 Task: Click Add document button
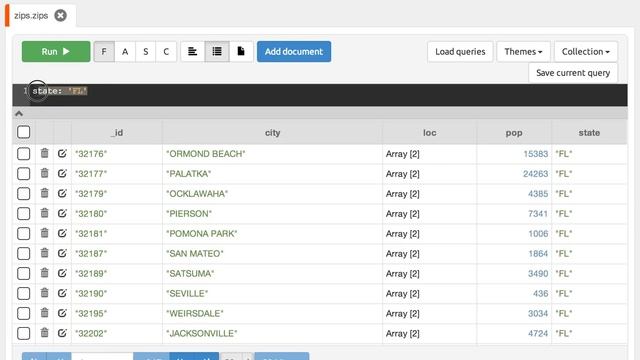tap(294, 51)
